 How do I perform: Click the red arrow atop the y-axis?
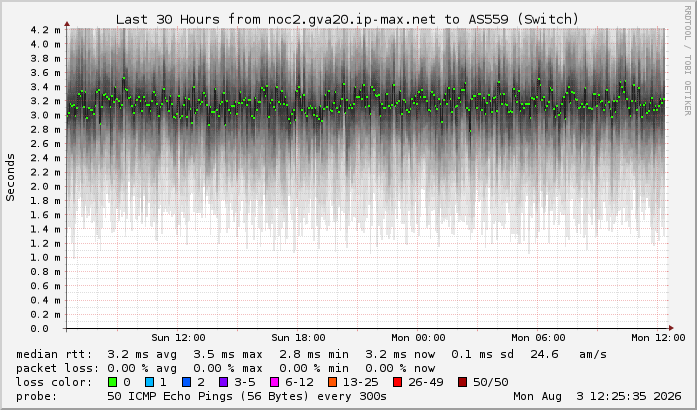(67, 24)
